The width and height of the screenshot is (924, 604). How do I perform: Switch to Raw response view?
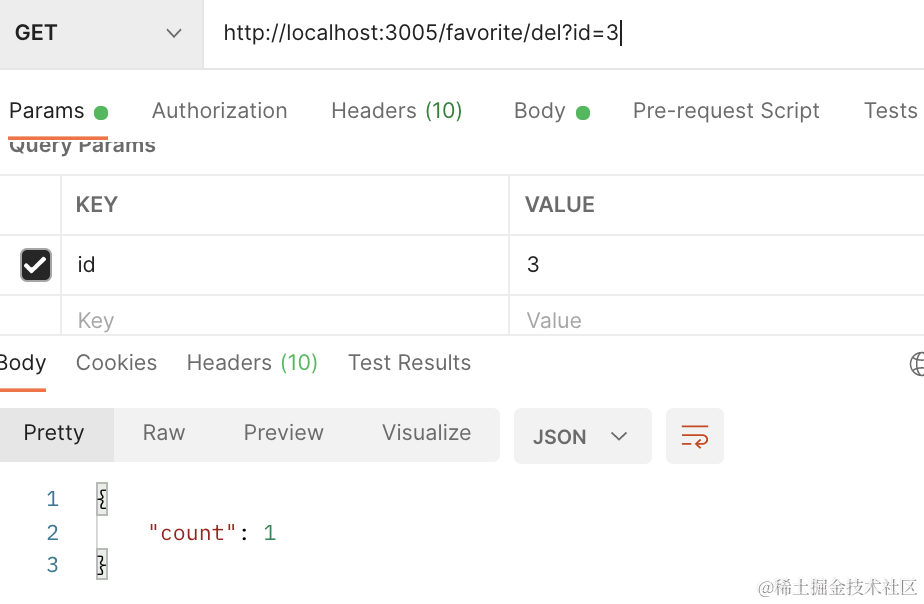coord(164,433)
